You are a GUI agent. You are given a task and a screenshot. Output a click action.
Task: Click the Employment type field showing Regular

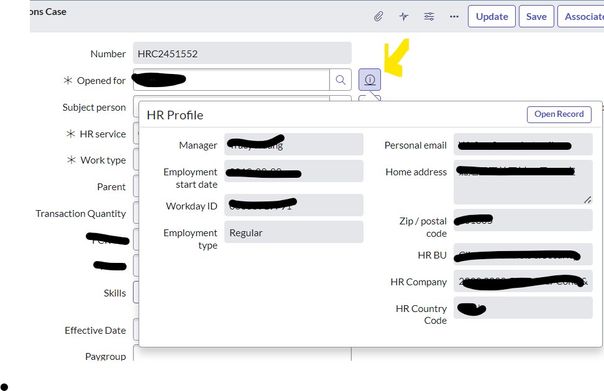click(294, 232)
